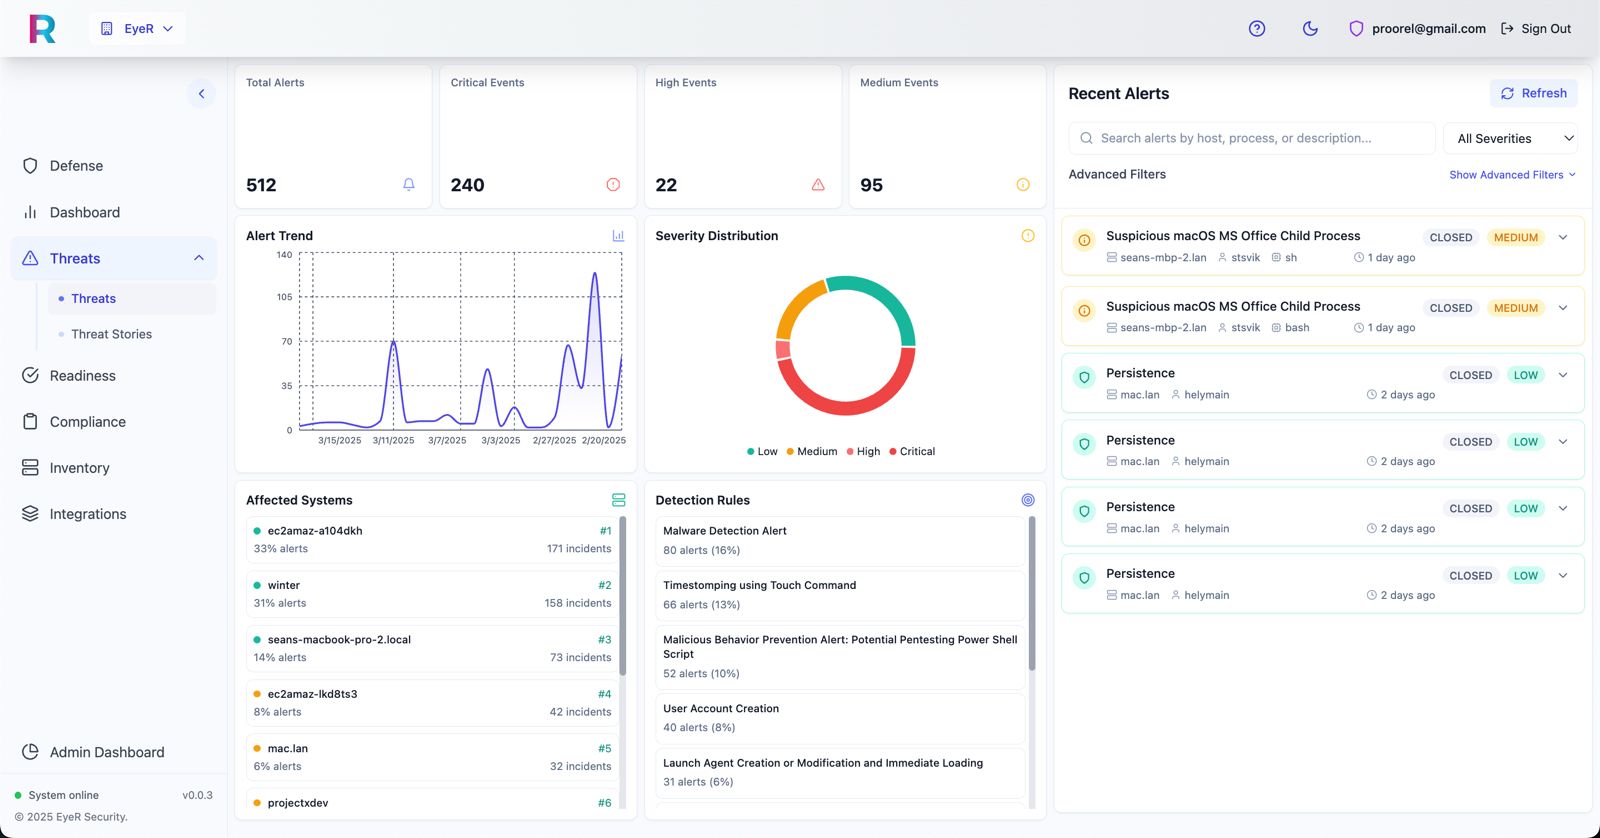Click the info icon in Medium Events card
The image size is (1600, 838).
tap(1023, 185)
